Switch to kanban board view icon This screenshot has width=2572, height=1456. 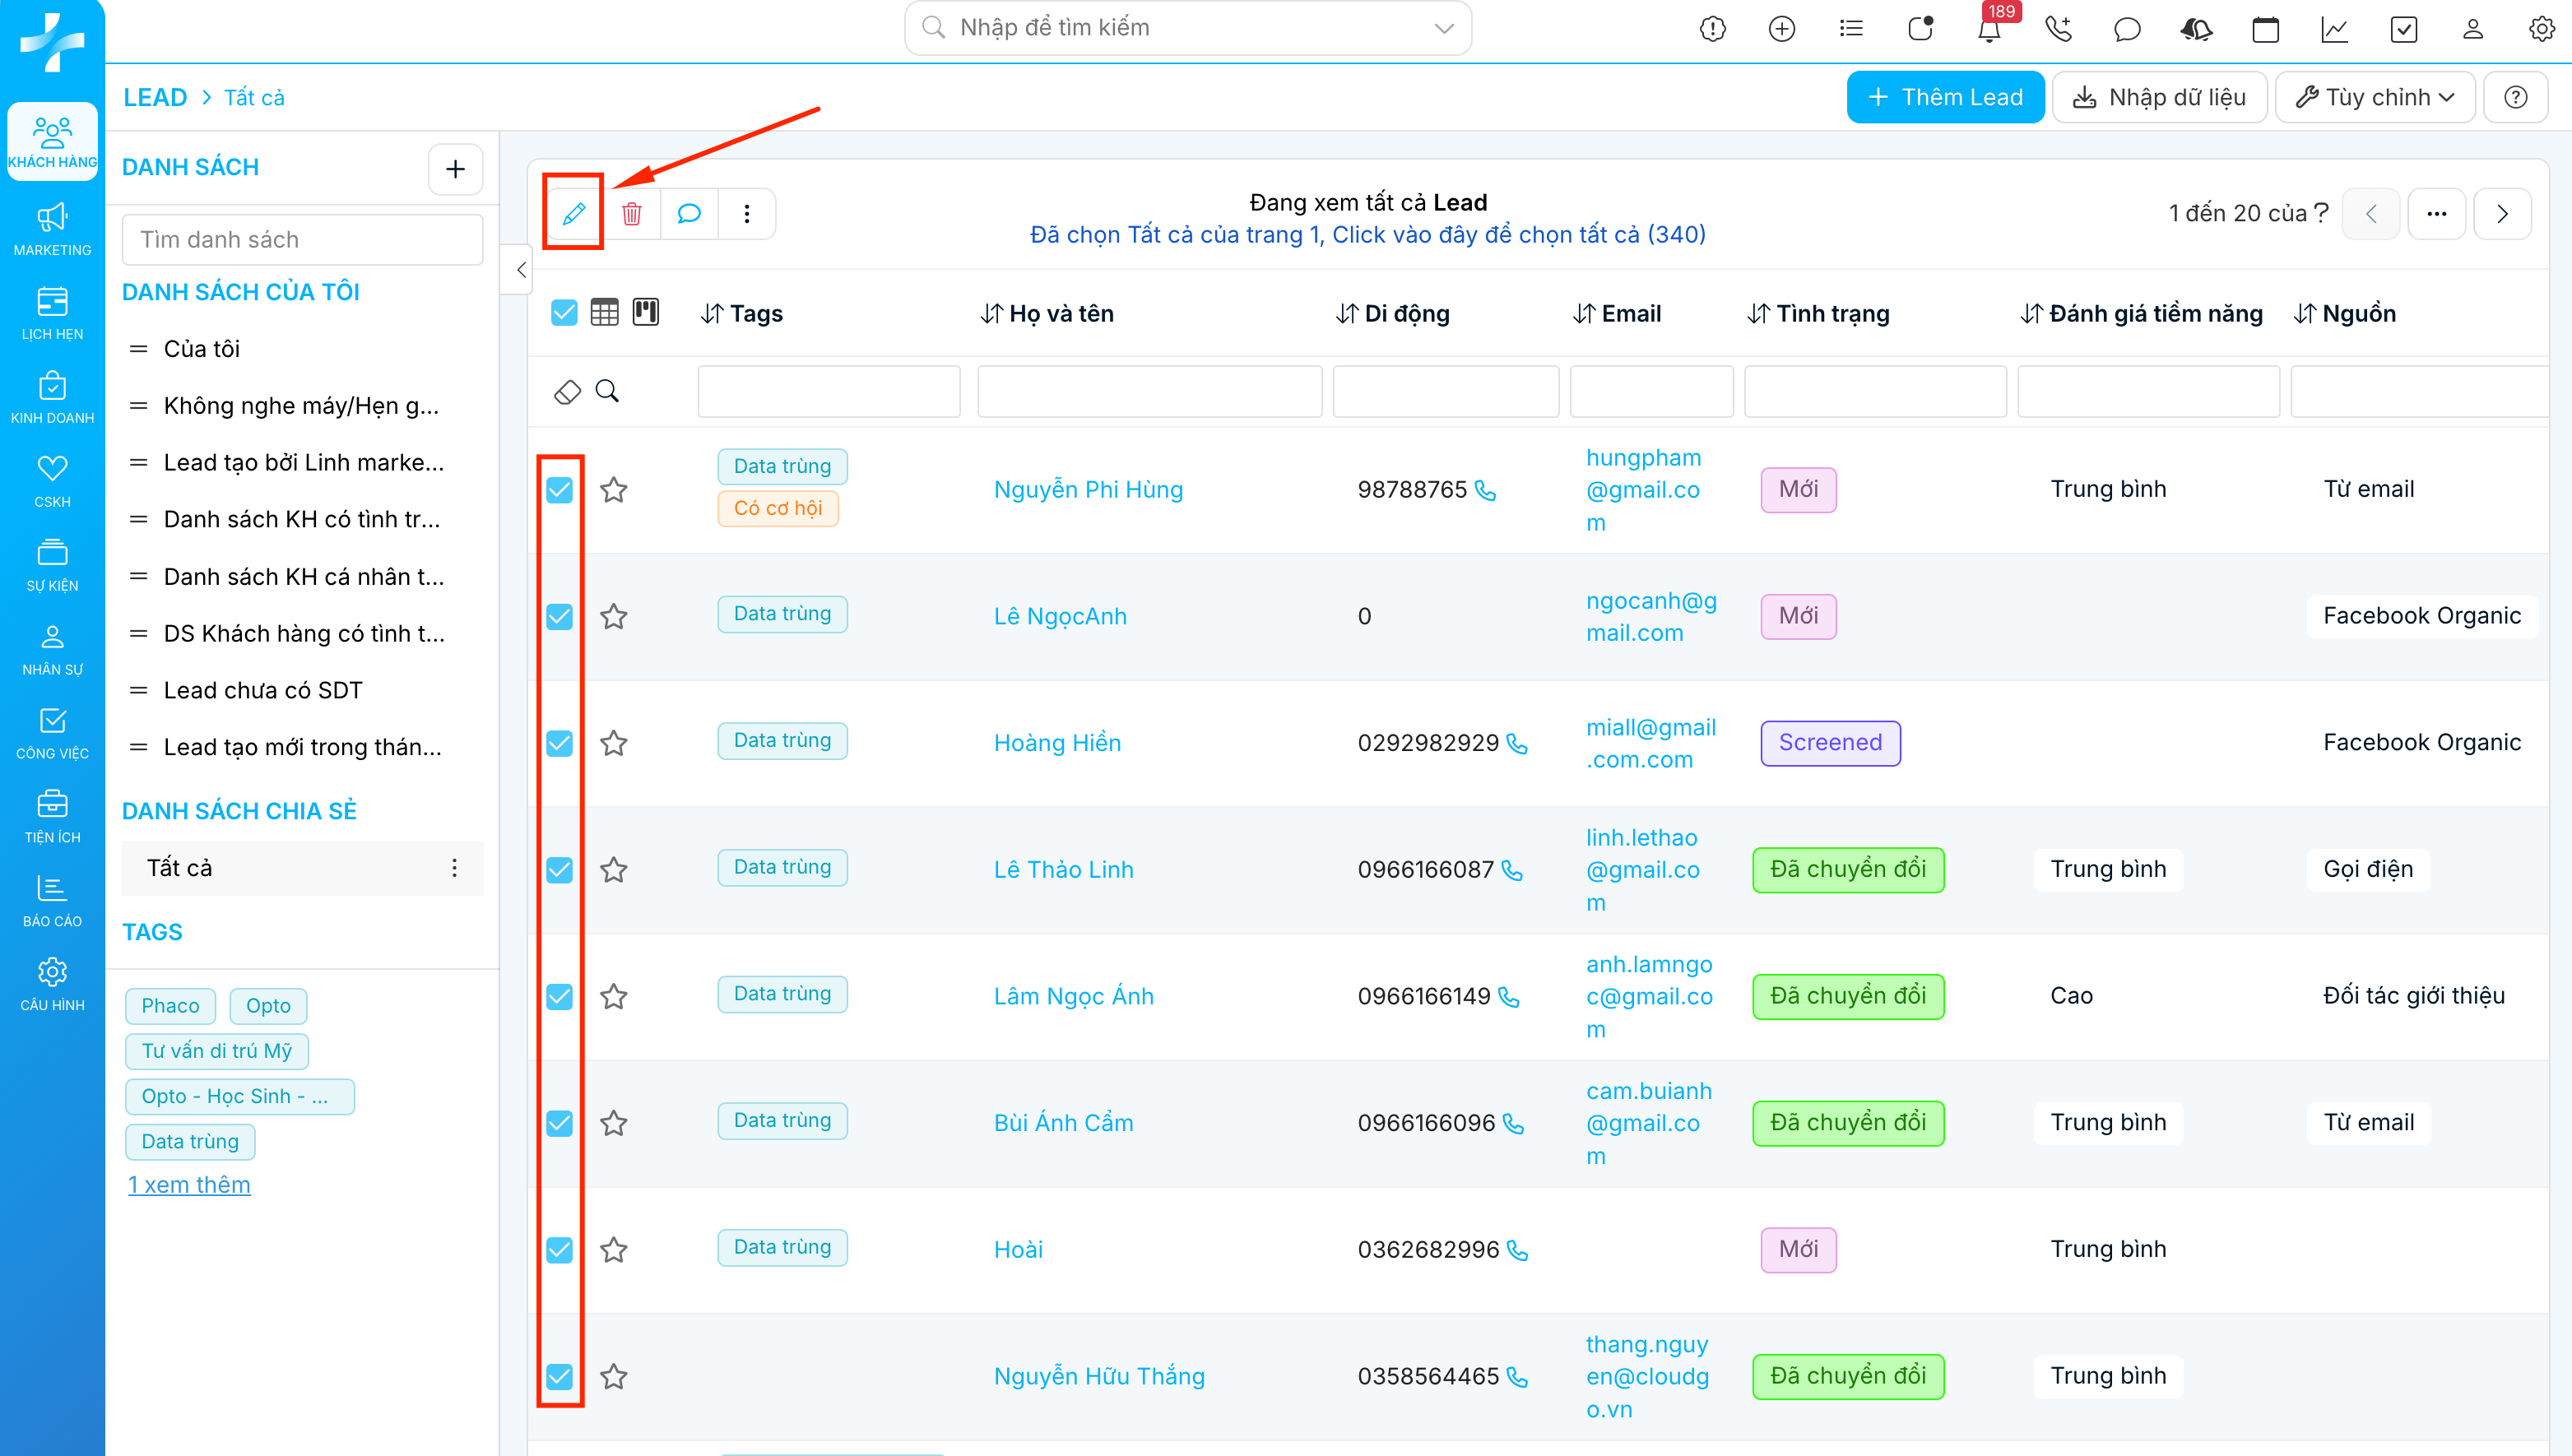click(x=646, y=313)
